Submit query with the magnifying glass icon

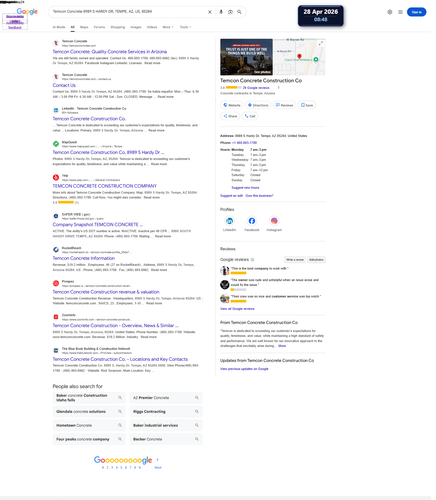tap(239, 12)
